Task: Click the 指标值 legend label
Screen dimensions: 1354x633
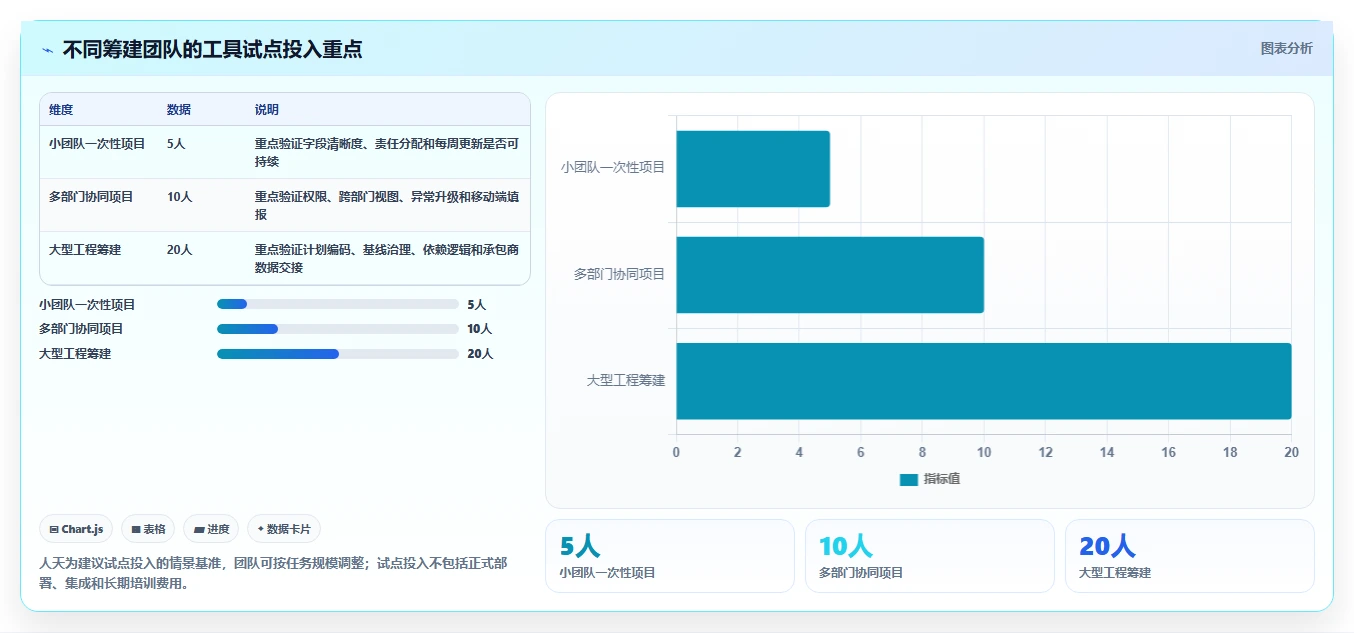Action: pyautogui.click(x=942, y=480)
